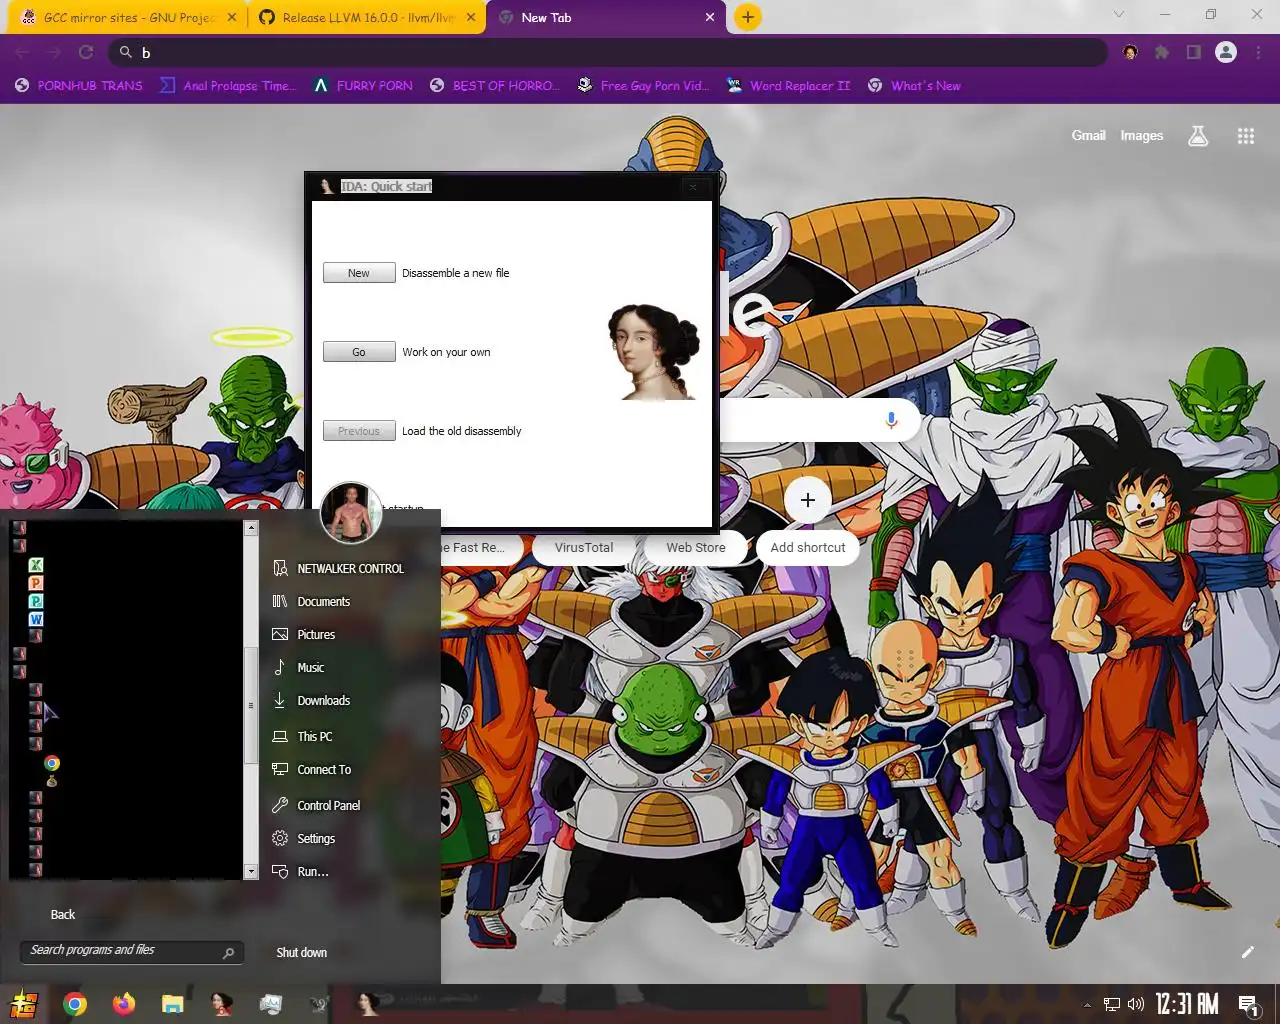
Task: Click Shut down in the Start menu
Action: (x=301, y=952)
